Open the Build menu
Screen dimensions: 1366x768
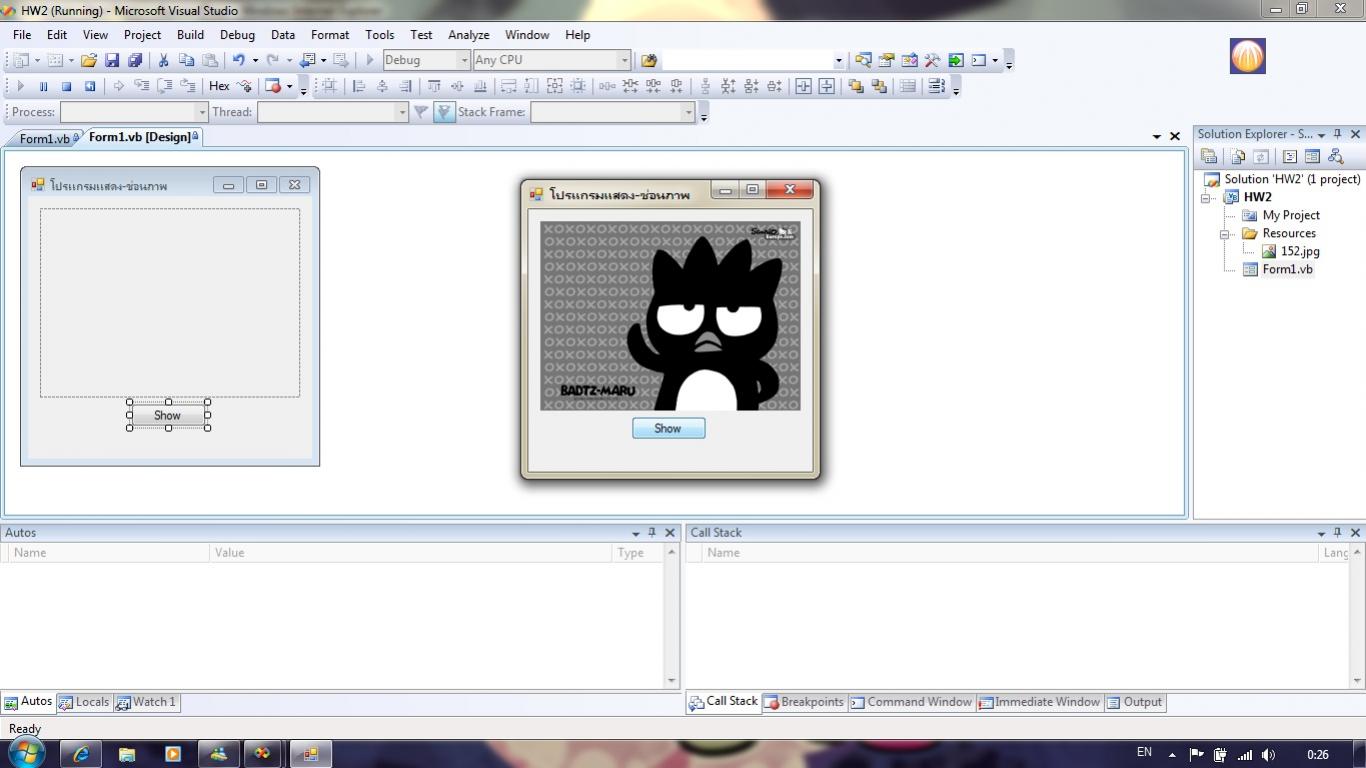(190, 34)
